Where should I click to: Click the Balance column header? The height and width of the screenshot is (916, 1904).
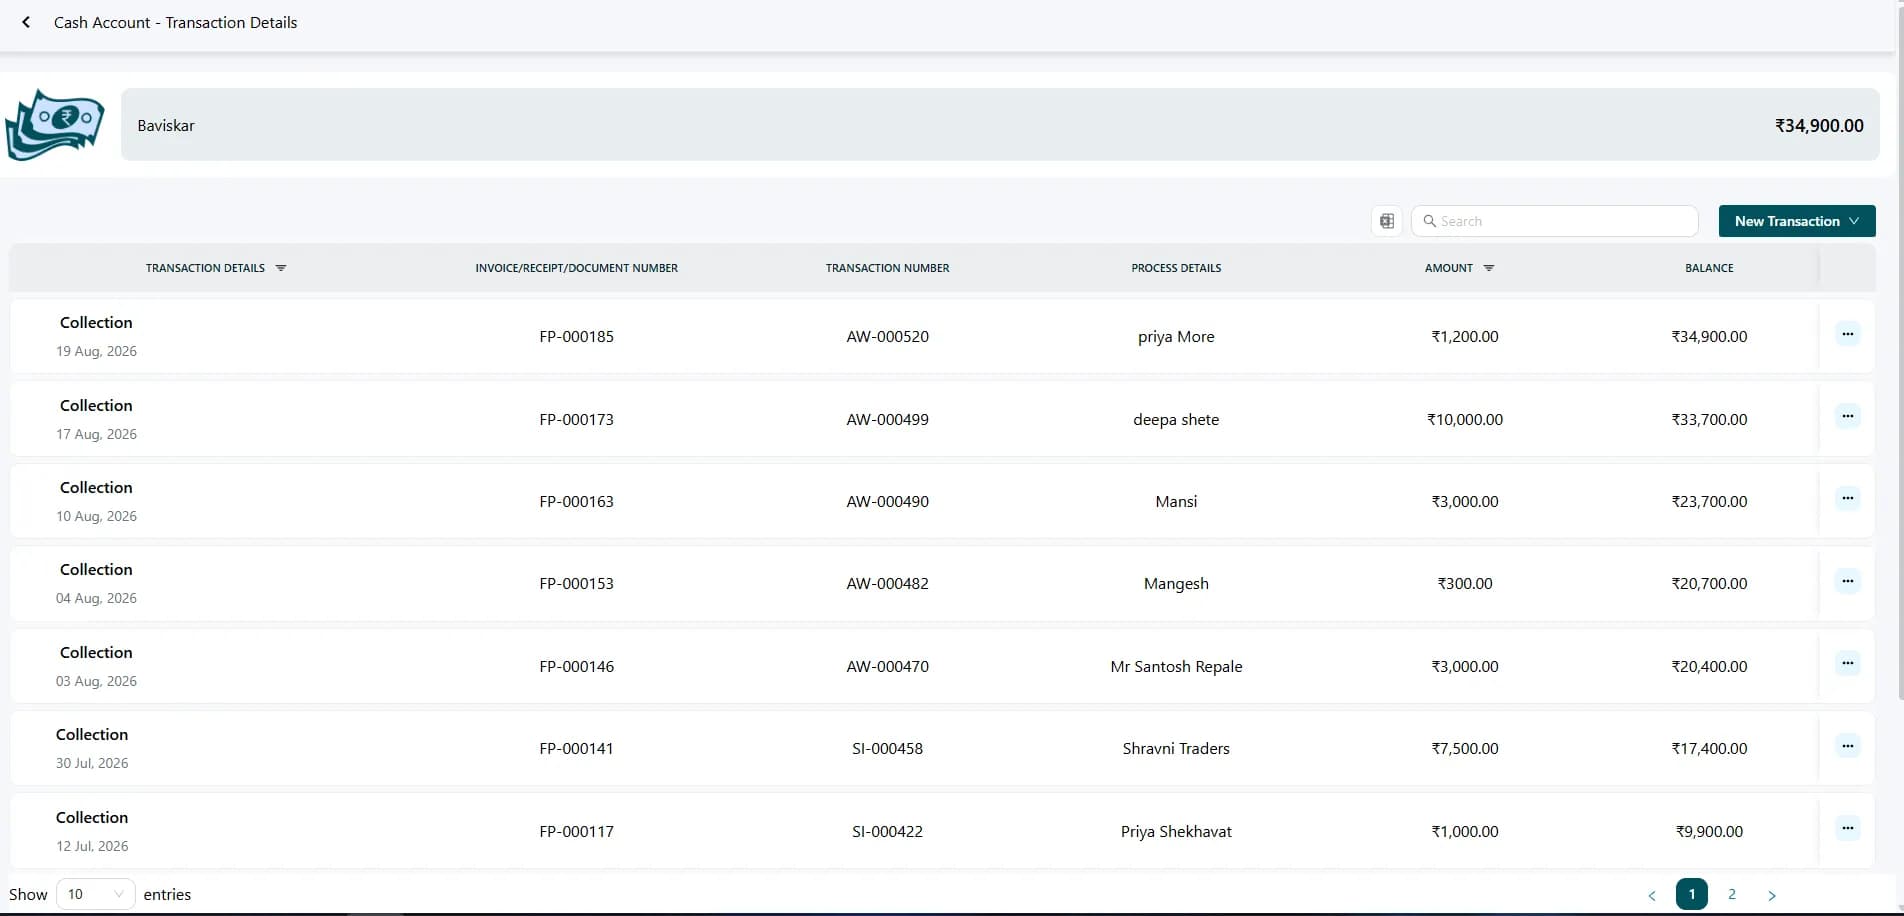[1709, 268]
